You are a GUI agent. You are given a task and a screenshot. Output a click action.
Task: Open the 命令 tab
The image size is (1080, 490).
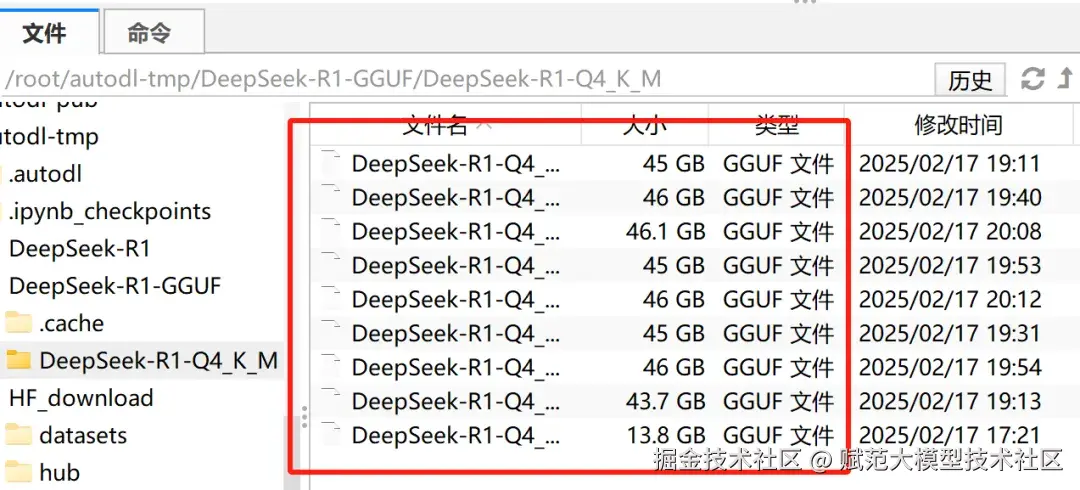point(150,33)
